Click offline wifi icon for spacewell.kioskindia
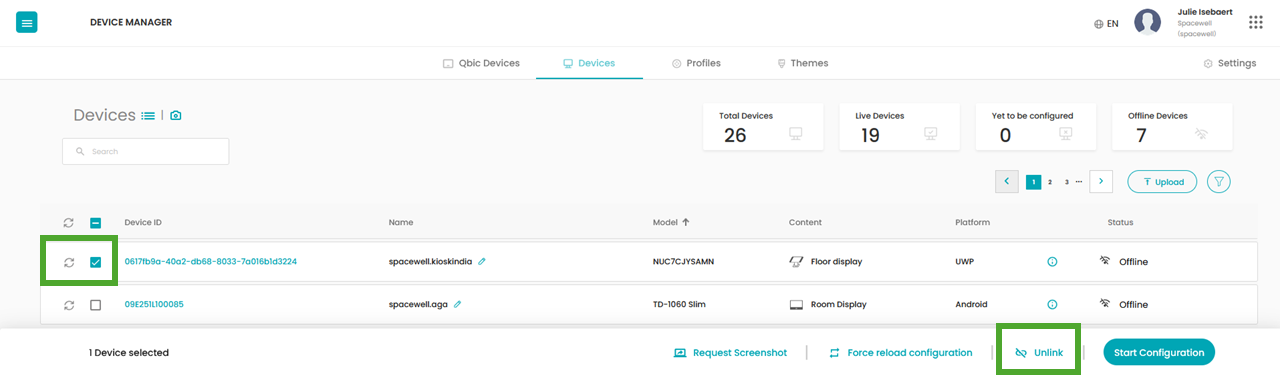1280x375 pixels. (x=1106, y=261)
